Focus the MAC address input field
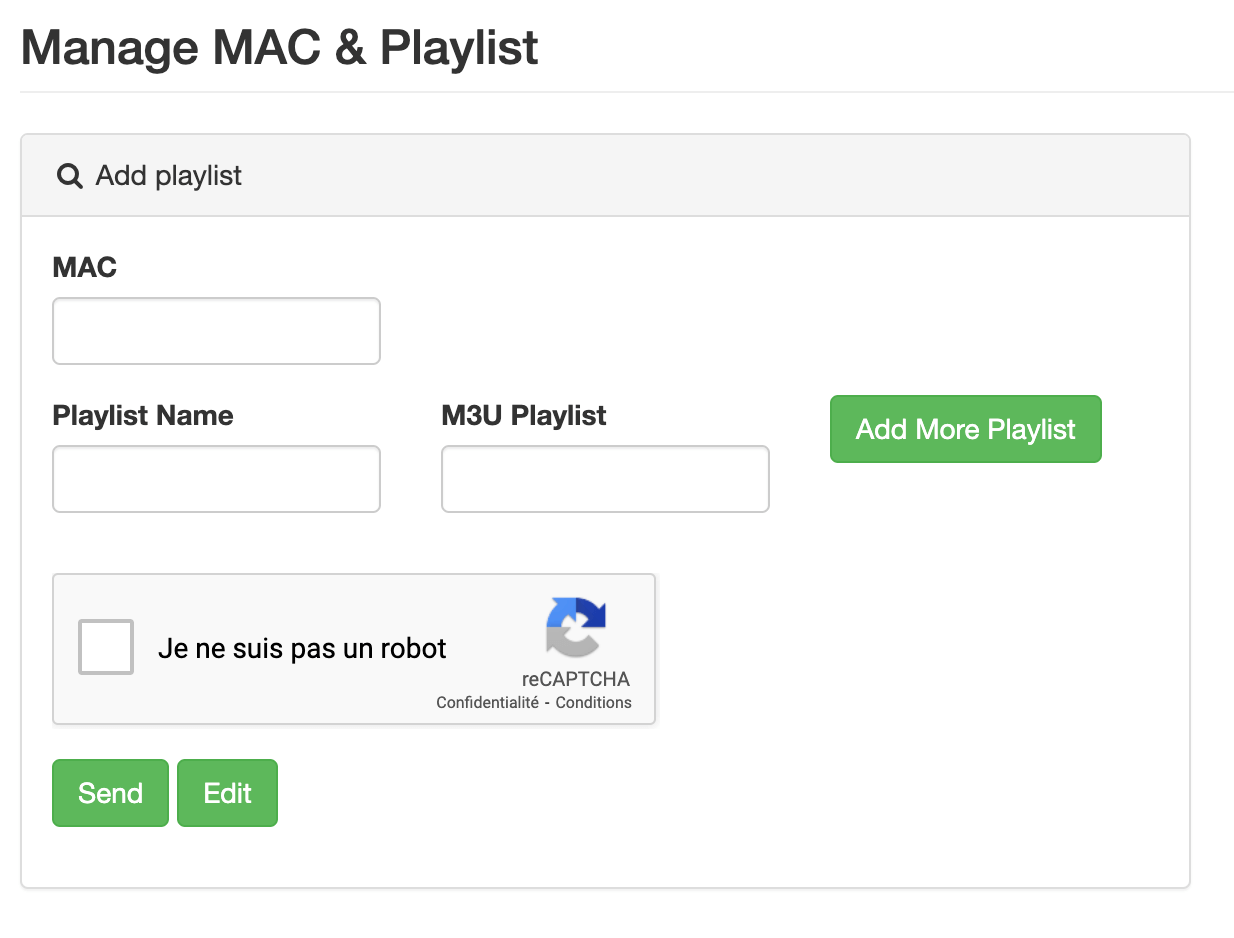Screen dimensions: 1234x938 point(216,331)
